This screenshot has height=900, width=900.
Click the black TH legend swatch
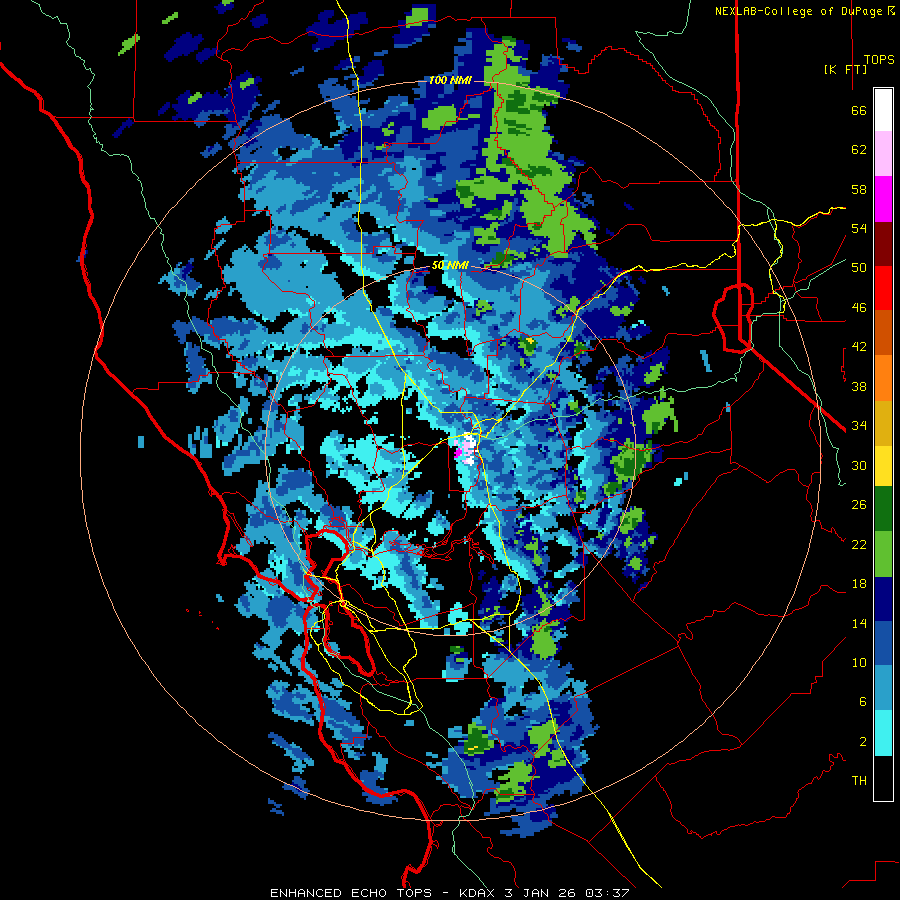[x=883, y=778]
